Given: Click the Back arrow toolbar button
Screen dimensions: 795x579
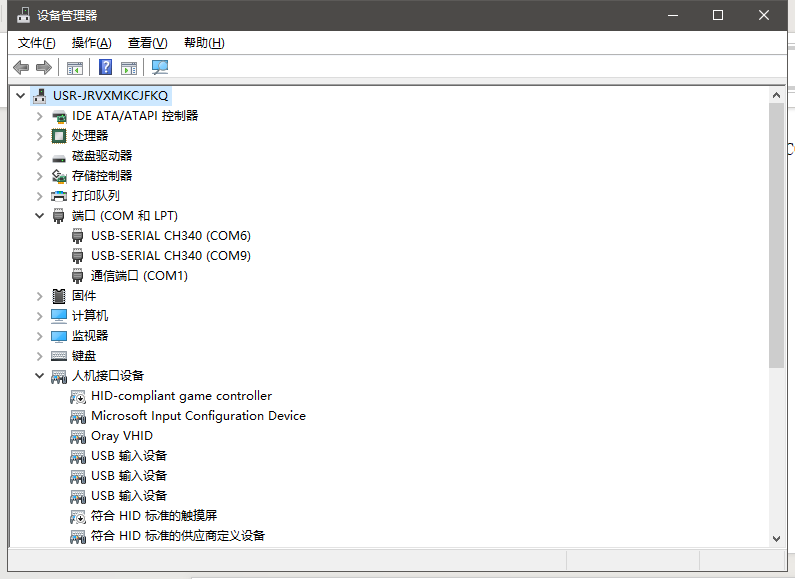Looking at the screenshot, I should coord(21,67).
